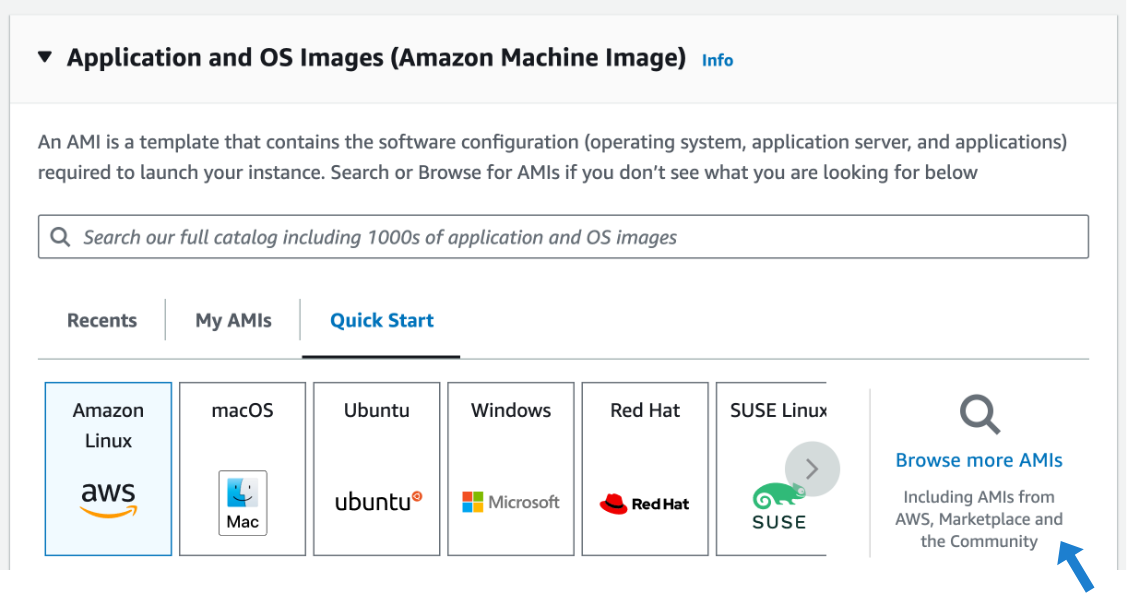This screenshot has width=1127, height=593.
Task: Select the Amazon Linux title text
Action: [x=108, y=425]
